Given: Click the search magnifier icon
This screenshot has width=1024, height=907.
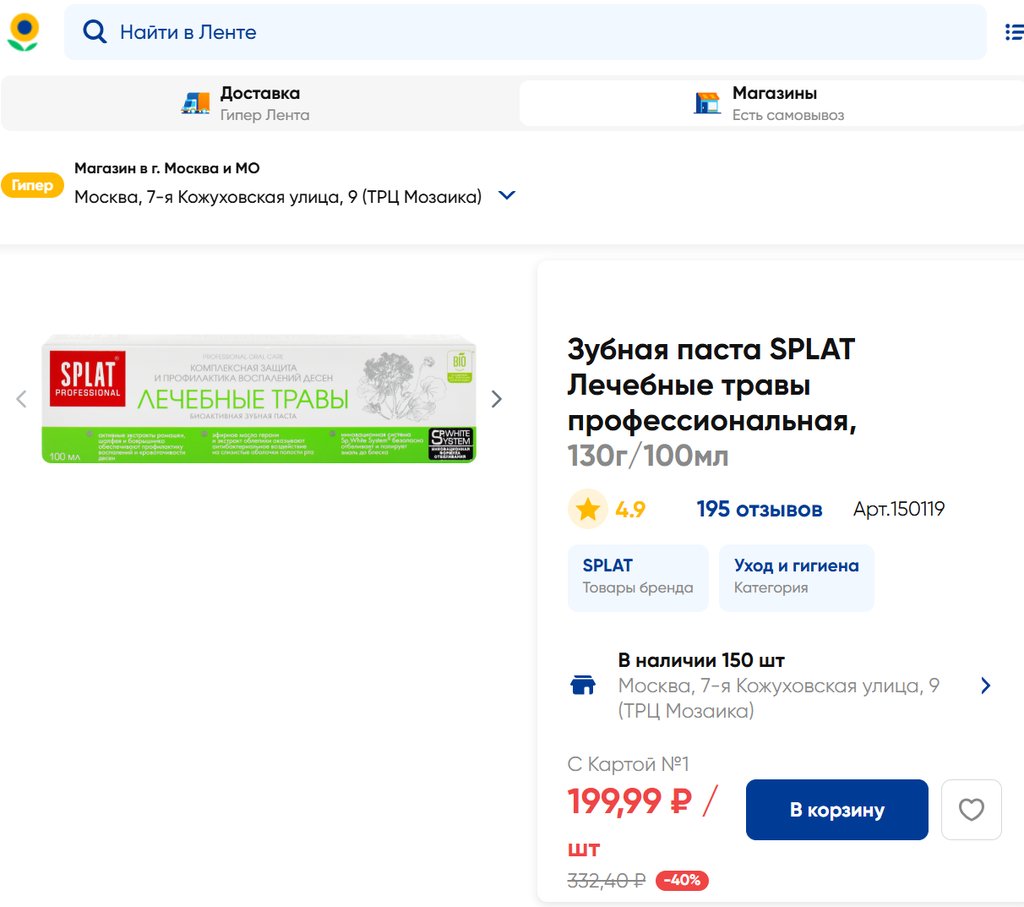Looking at the screenshot, I should click(x=95, y=32).
